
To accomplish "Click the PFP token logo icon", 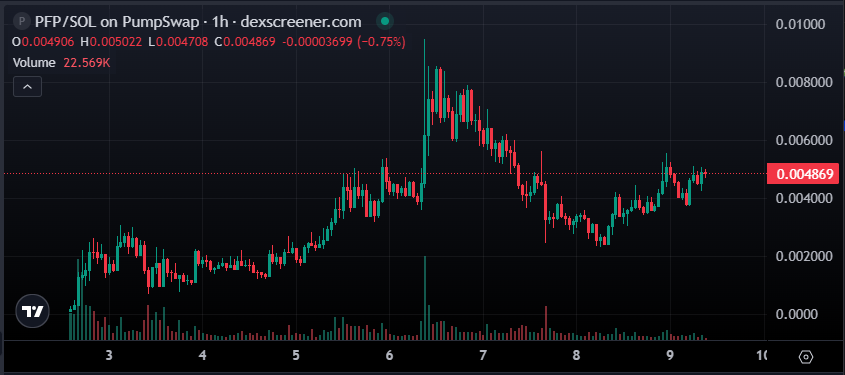I will click(22, 22).
